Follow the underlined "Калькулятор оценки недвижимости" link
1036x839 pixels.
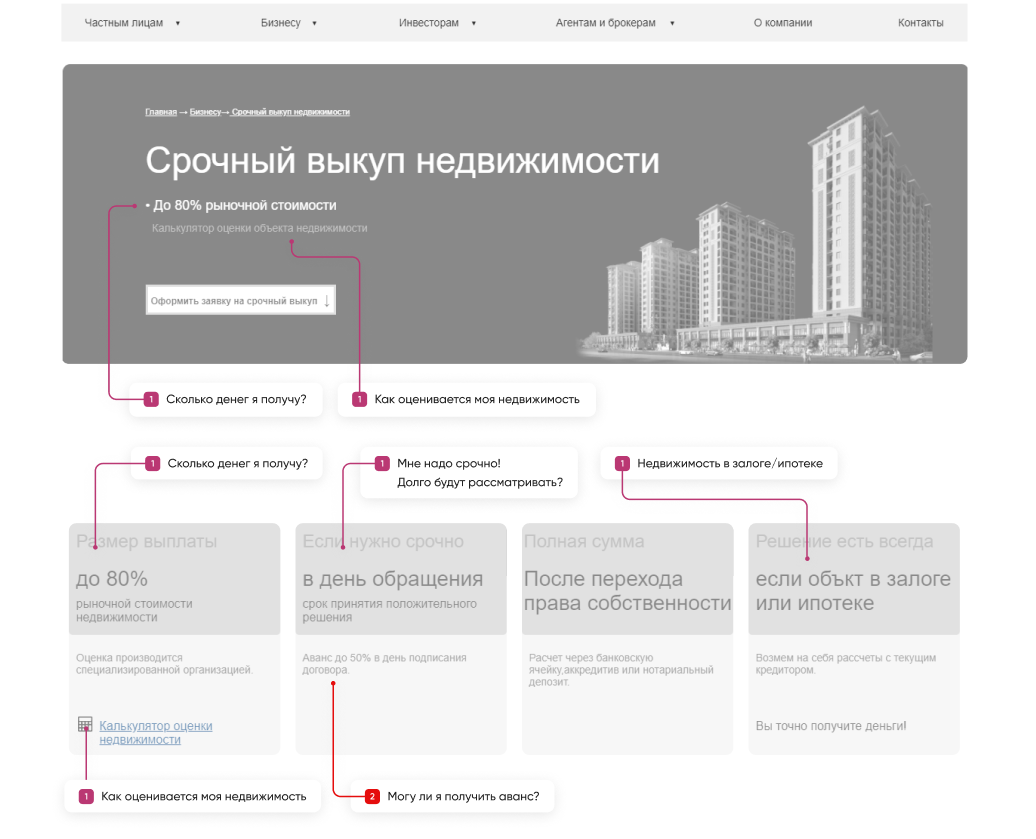click(x=155, y=733)
